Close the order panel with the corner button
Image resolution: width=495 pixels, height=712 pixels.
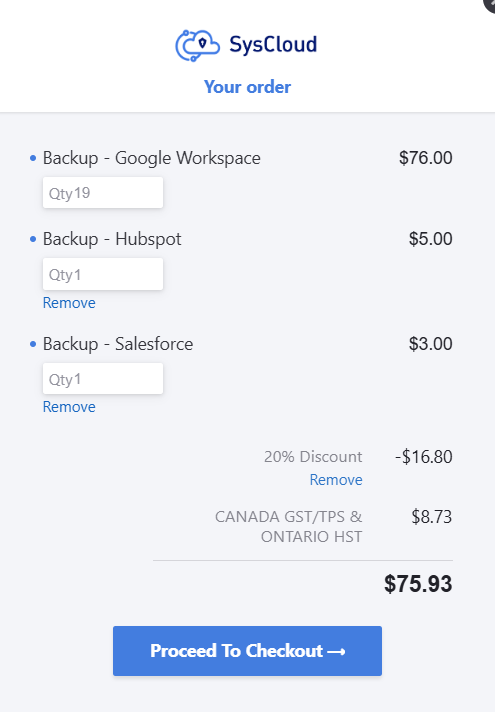(x=490, y=5)
